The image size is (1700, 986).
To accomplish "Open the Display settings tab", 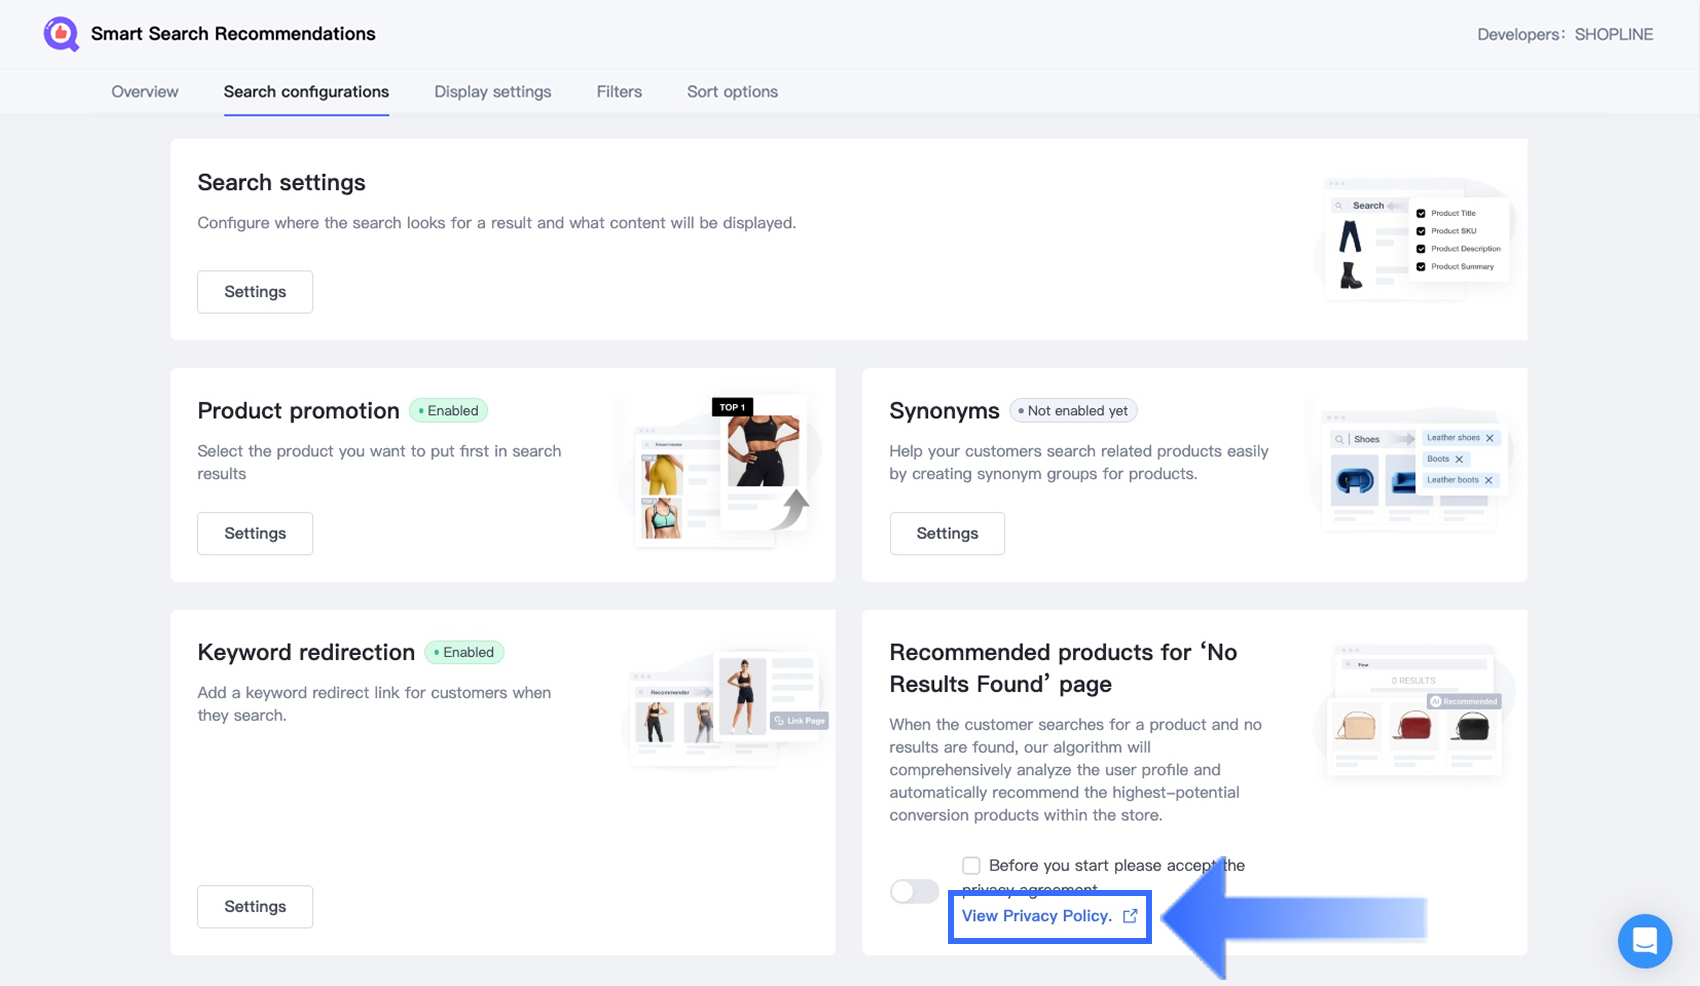I will pyautogui.click(x=492, y=92).
